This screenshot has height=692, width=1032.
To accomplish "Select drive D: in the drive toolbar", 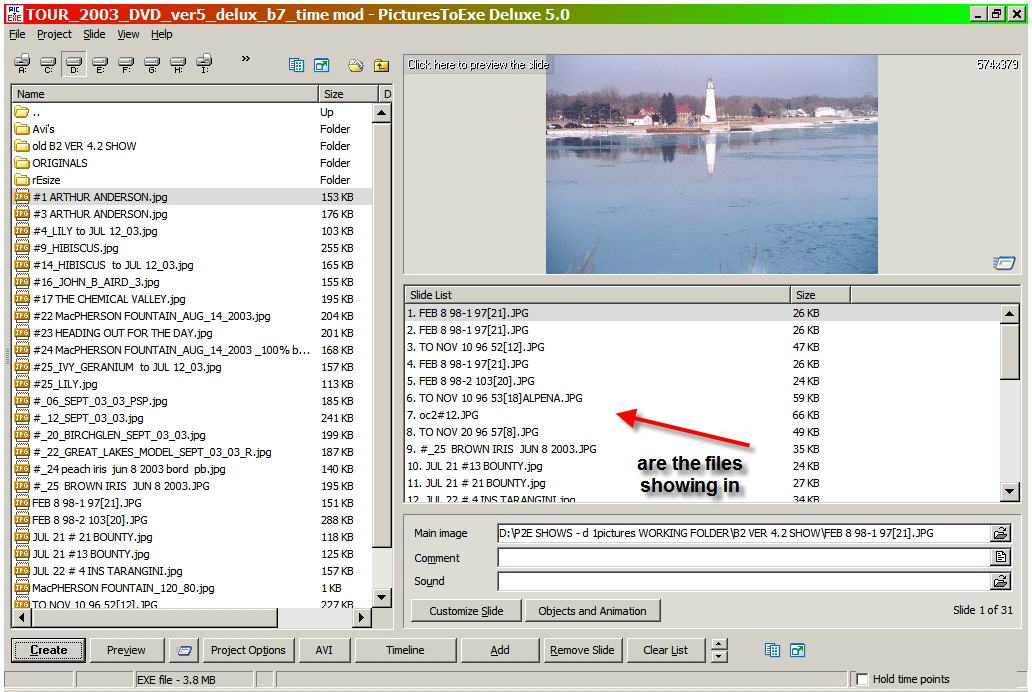I will pyautogui.click(x=74, y=65).
